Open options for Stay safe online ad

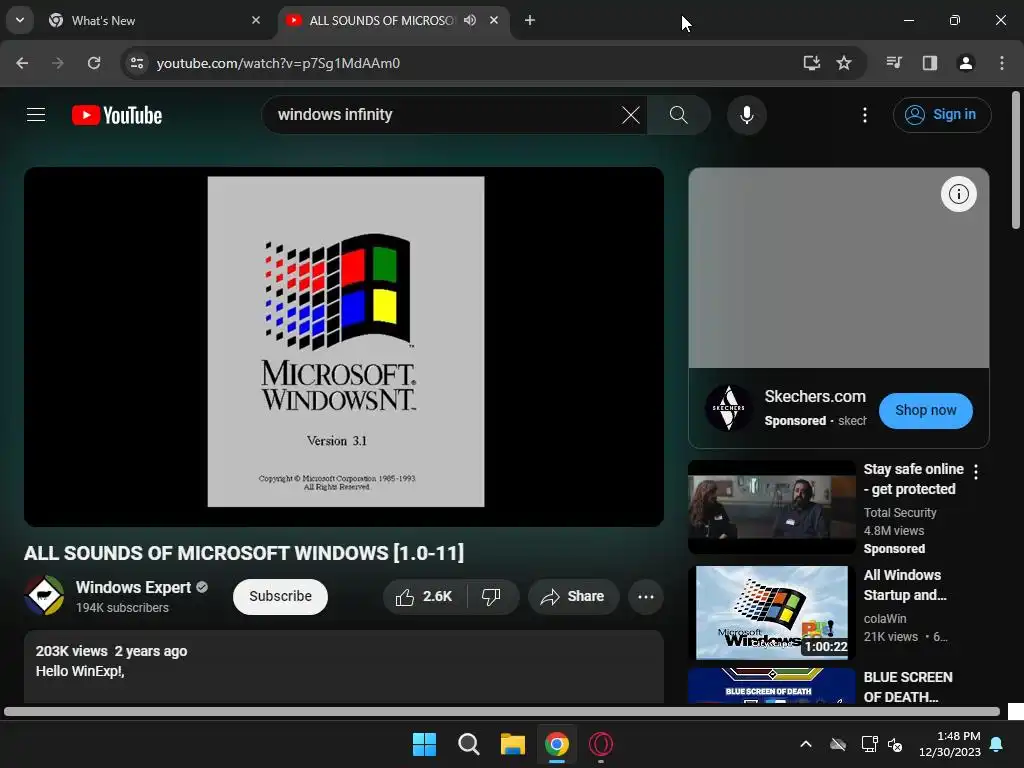pyautogui.click(x=976, y=472)
